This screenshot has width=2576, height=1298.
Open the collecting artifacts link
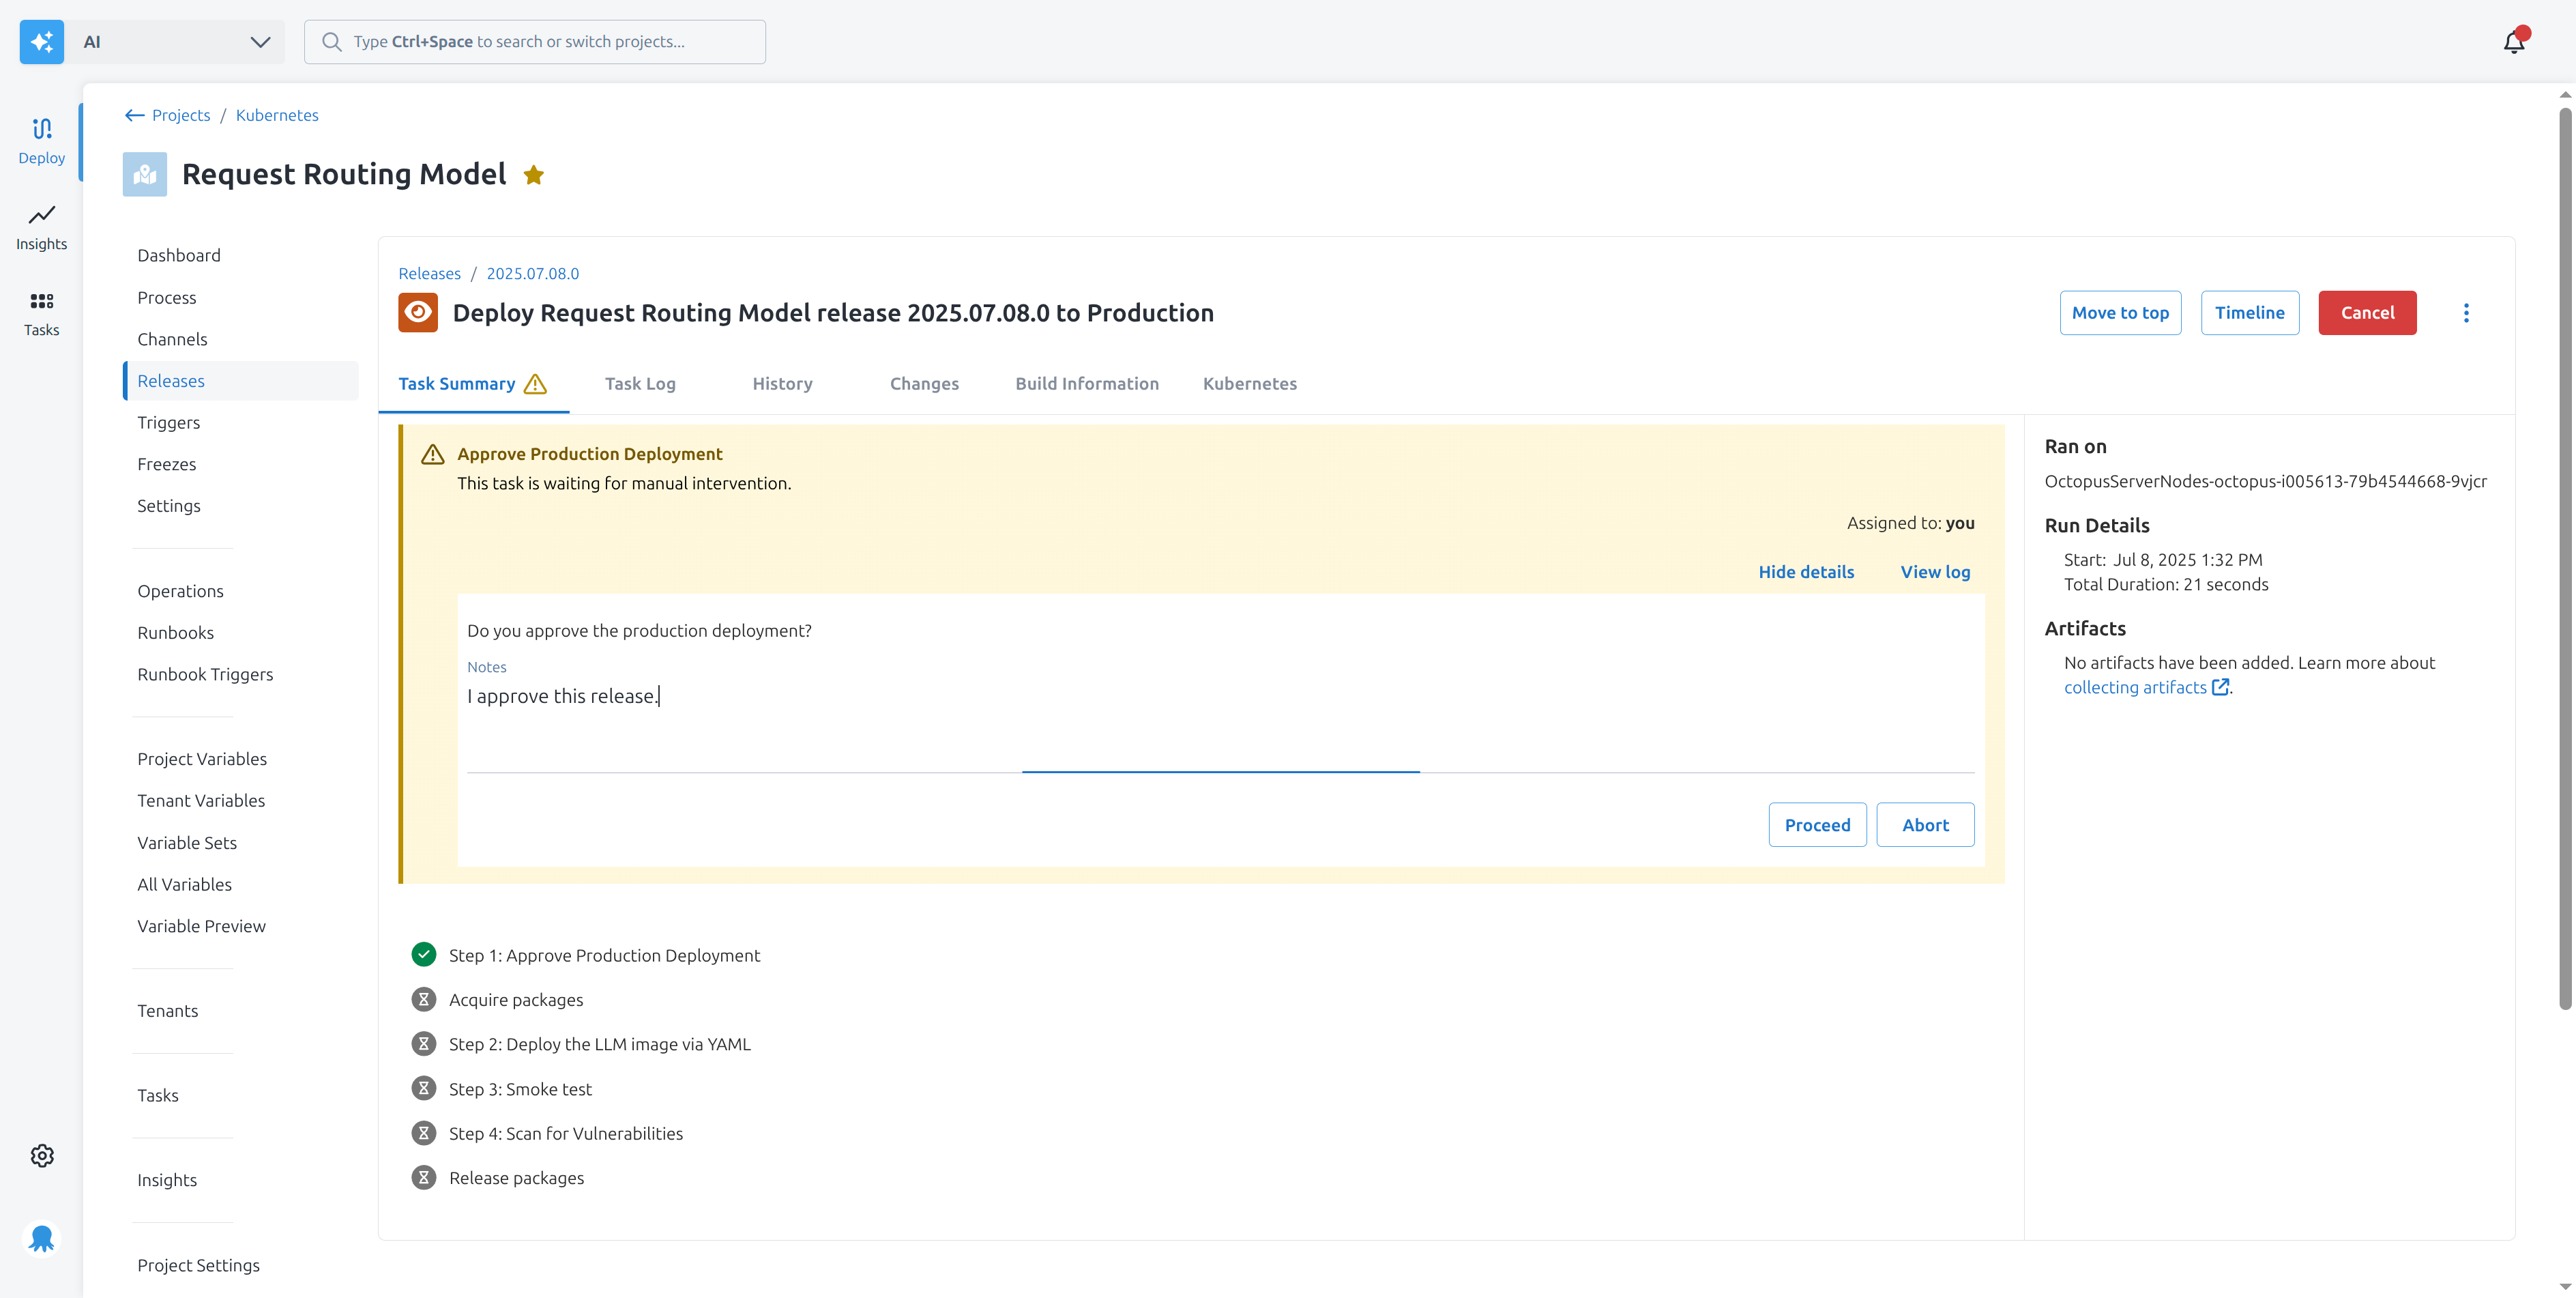[2135, 687]
